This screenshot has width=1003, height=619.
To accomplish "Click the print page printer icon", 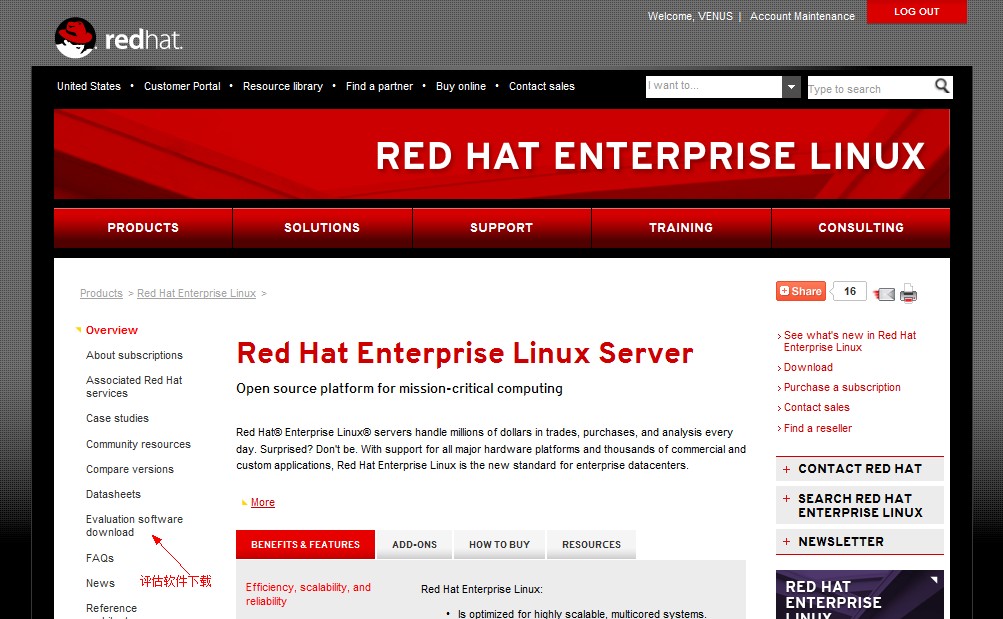I will [x=908, y=294].
